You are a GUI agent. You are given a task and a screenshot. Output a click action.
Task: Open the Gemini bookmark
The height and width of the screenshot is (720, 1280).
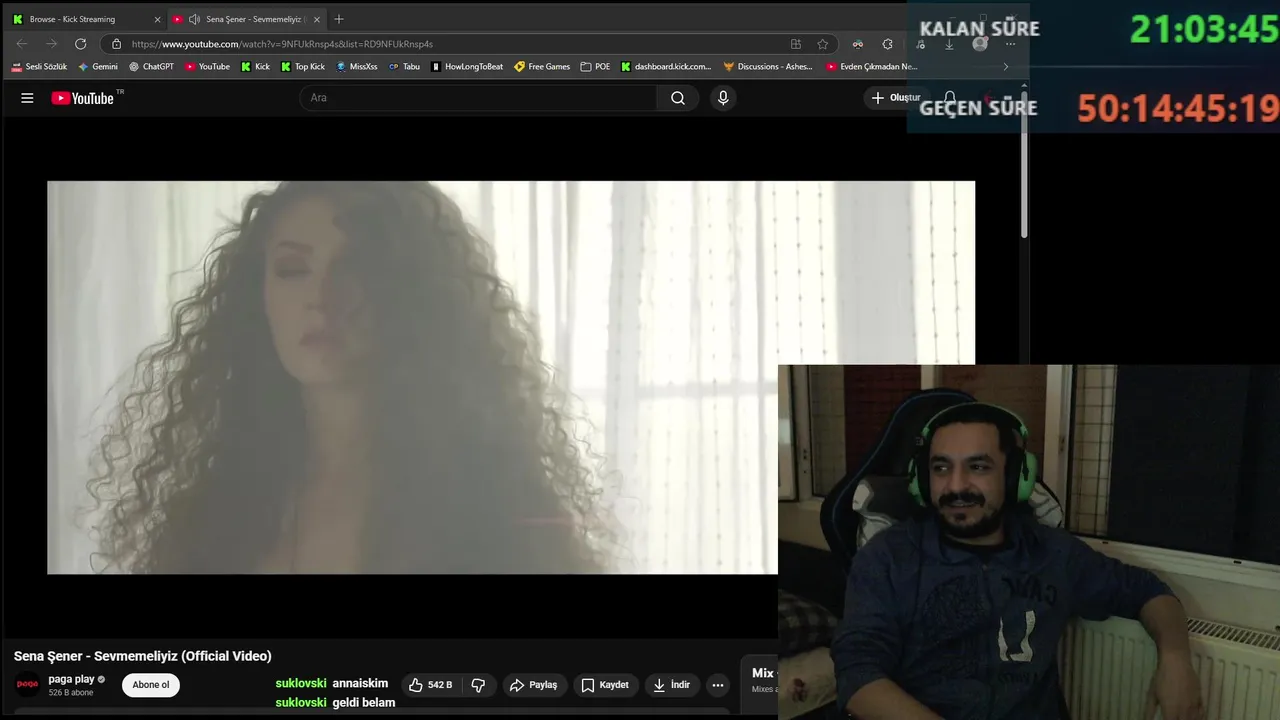[x=97, y=67]
